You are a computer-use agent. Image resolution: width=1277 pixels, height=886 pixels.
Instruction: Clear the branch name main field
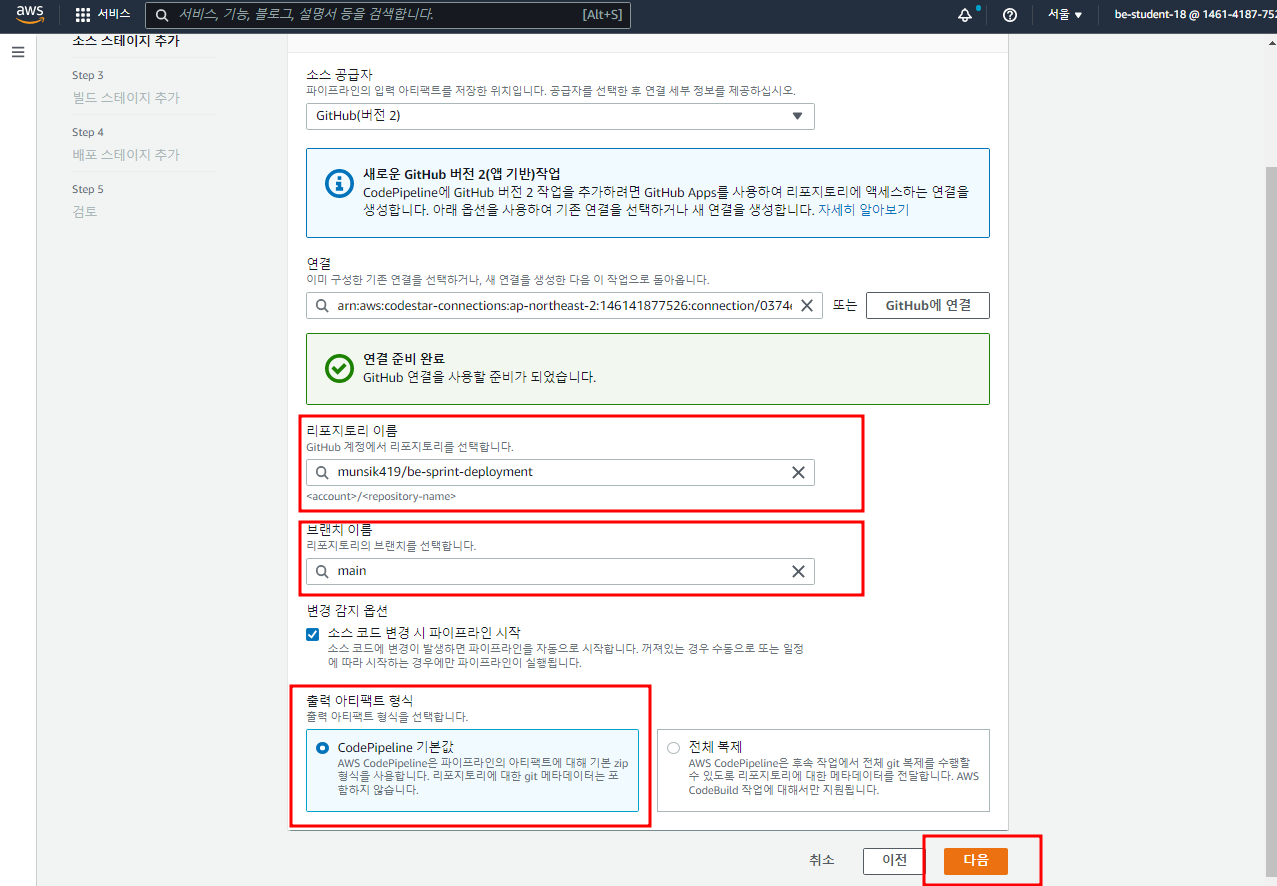coord(798,571)
